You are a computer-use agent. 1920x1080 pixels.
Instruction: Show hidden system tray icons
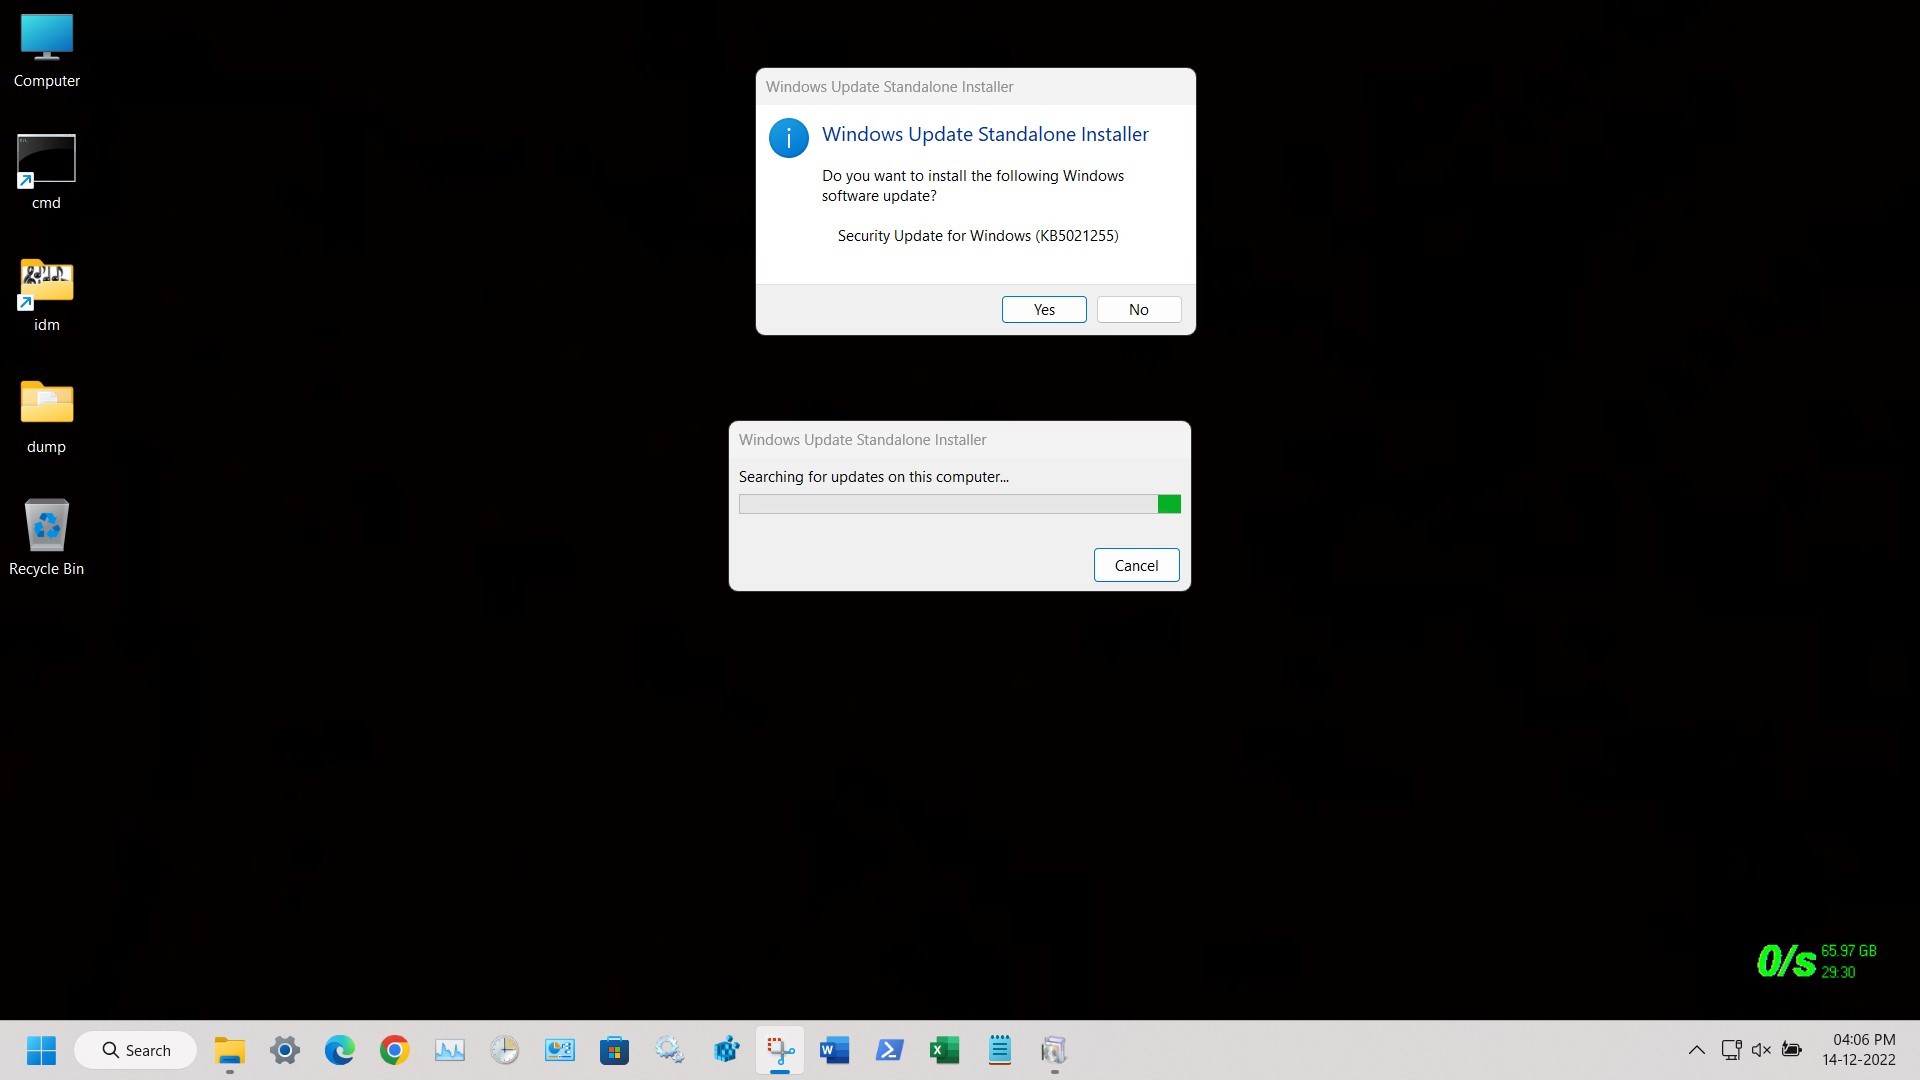coord(1697,1050)
